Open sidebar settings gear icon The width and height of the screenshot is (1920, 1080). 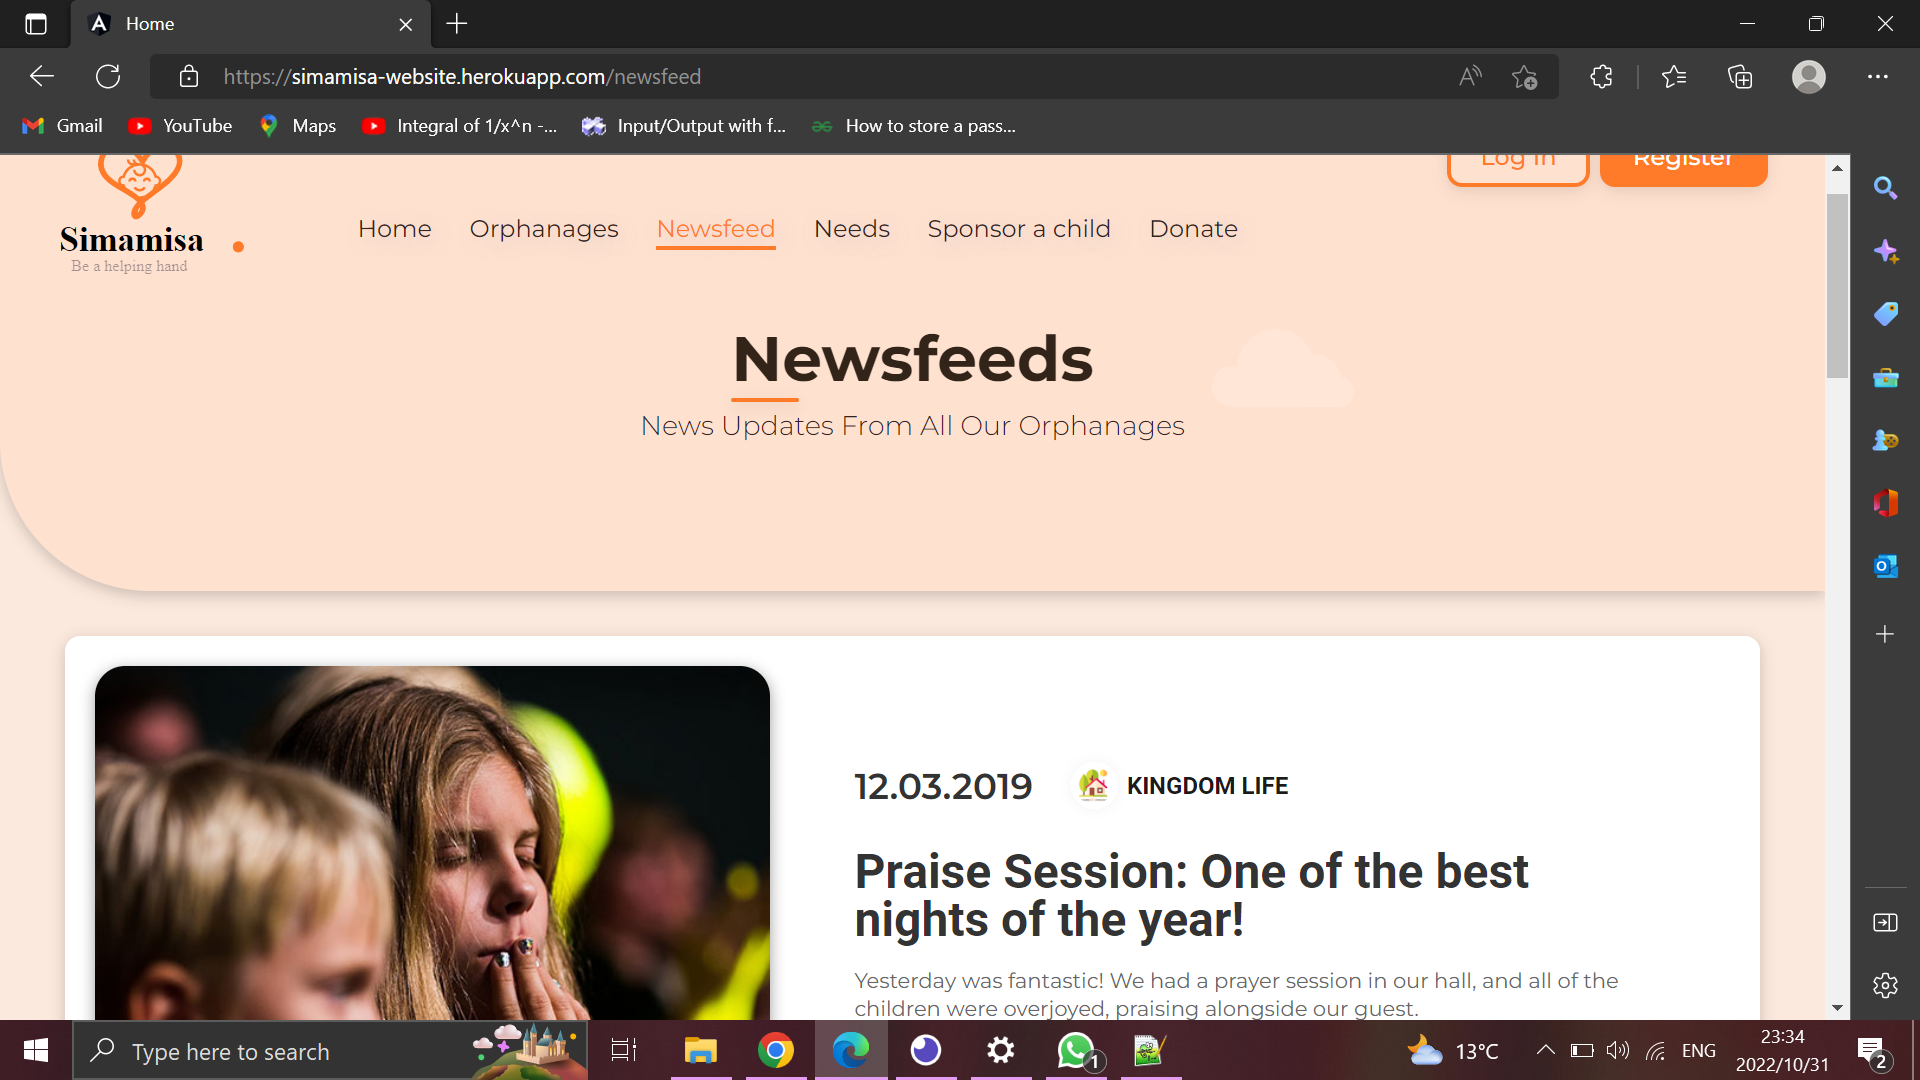tap(1885, 985)
